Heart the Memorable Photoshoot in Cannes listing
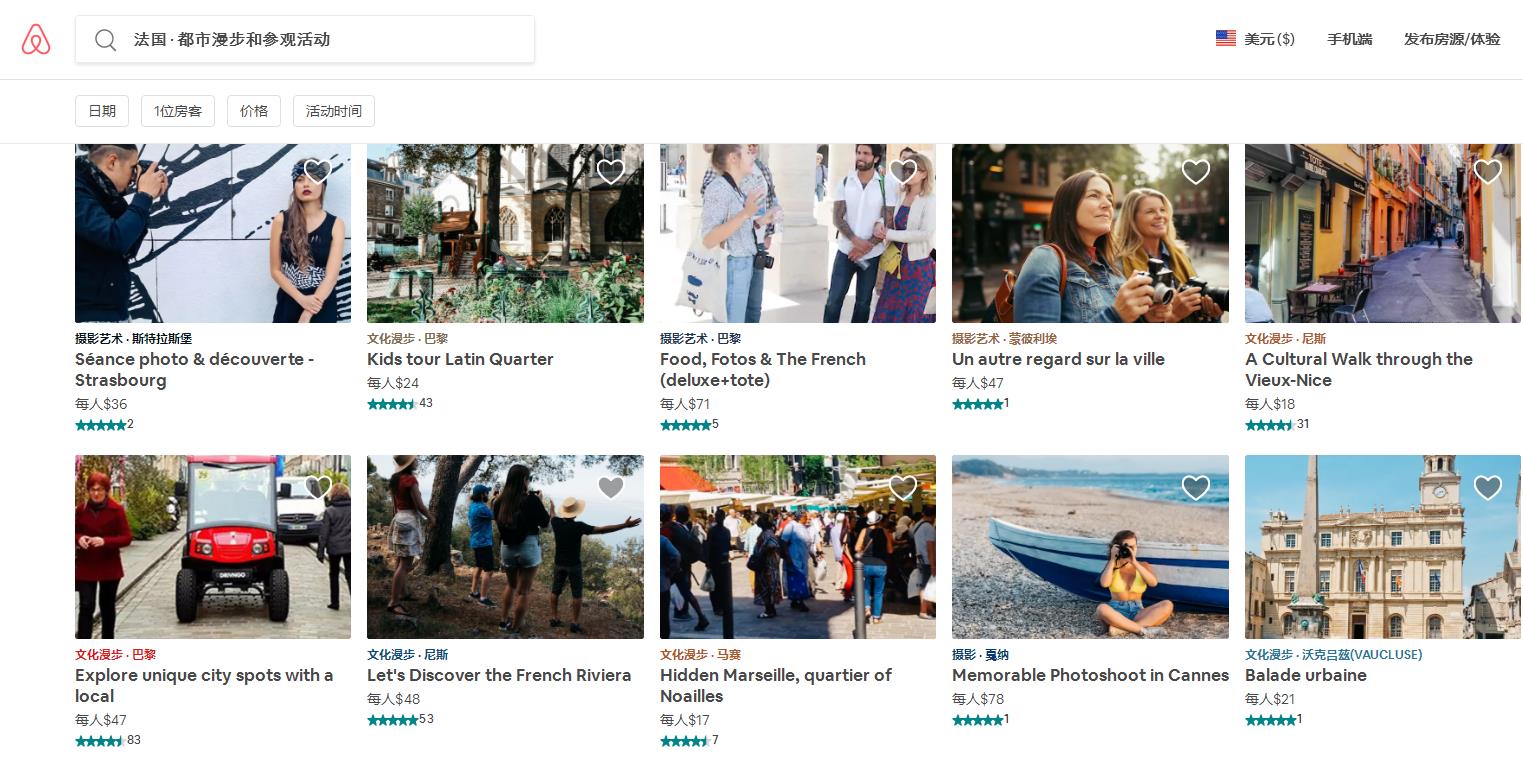Image resolution: width=1523 pixels, height=771 pixels. 1195,488
